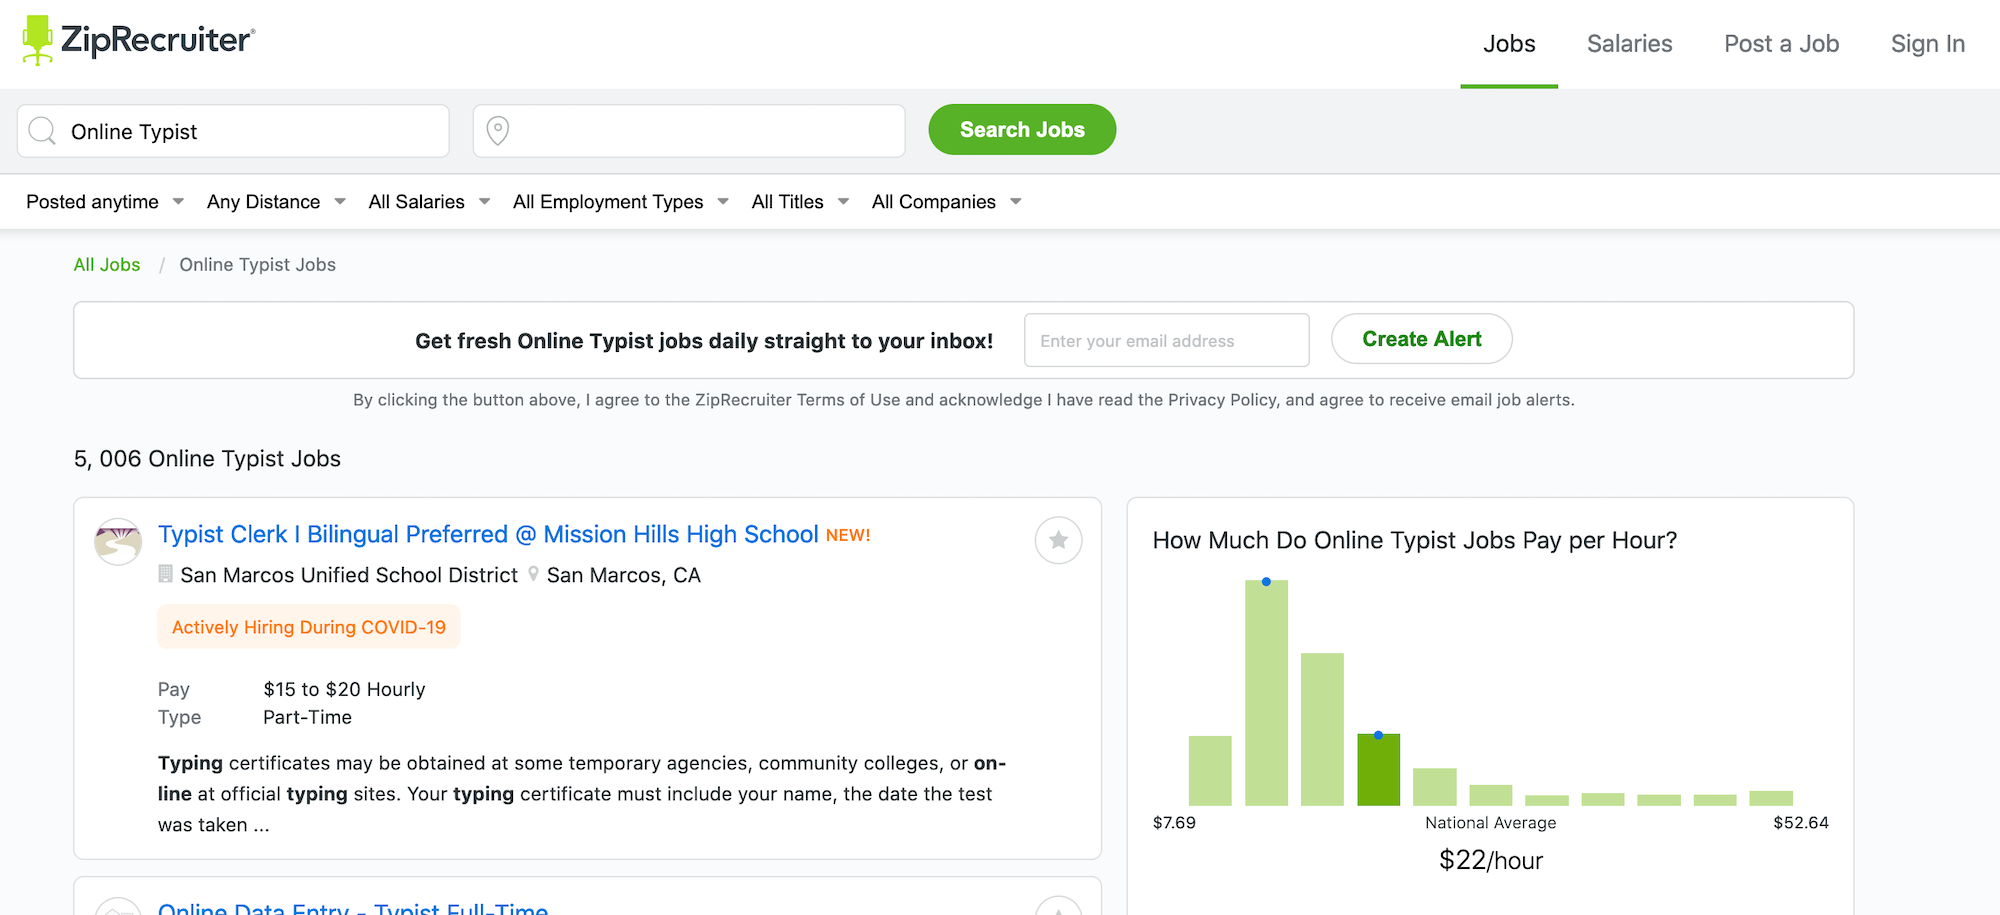Focus the email address input field
2000x915 pixels.
1166,341
